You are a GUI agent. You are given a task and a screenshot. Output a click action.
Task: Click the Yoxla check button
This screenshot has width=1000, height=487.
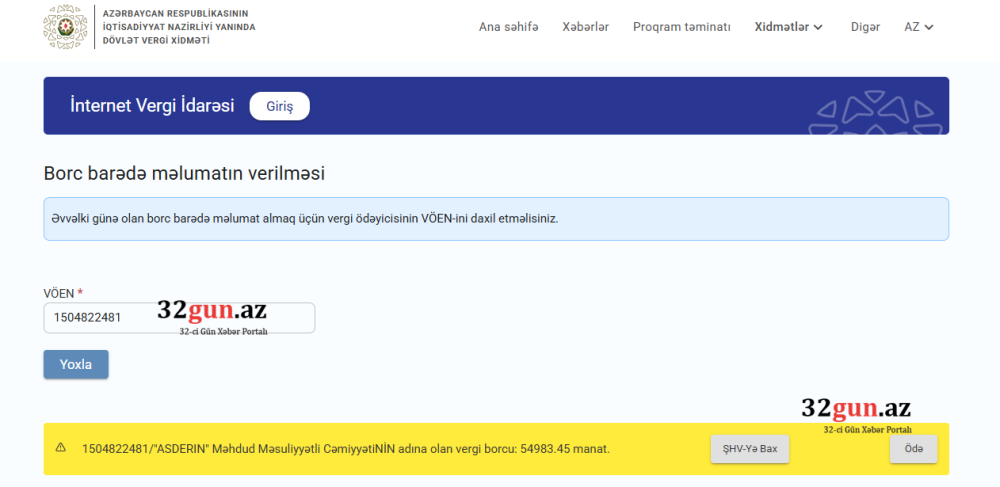pyautogui.click(x=76, y=365)
